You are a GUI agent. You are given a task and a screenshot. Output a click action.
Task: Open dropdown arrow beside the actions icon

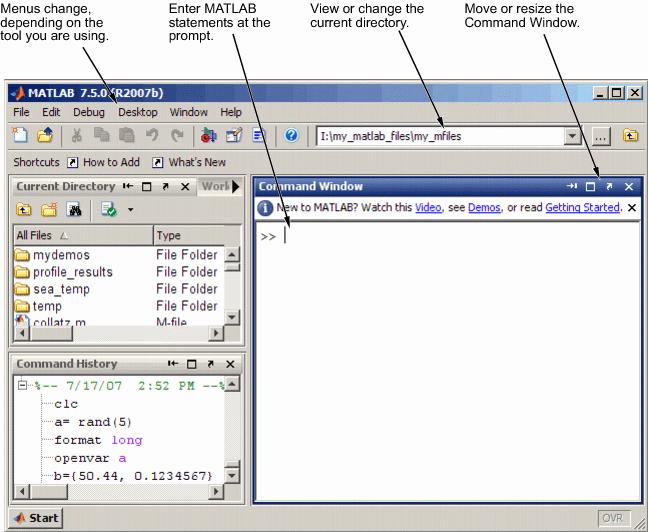click(x=130, y=210)
